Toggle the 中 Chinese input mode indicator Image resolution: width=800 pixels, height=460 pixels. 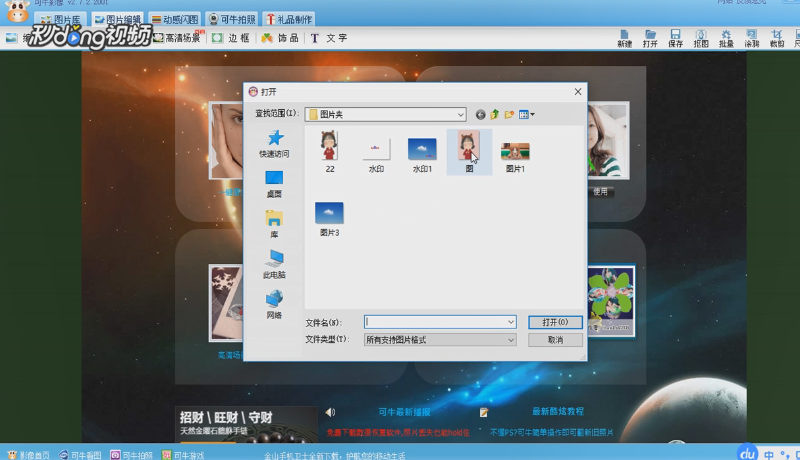pyautogui.click(x=769, y=454)
